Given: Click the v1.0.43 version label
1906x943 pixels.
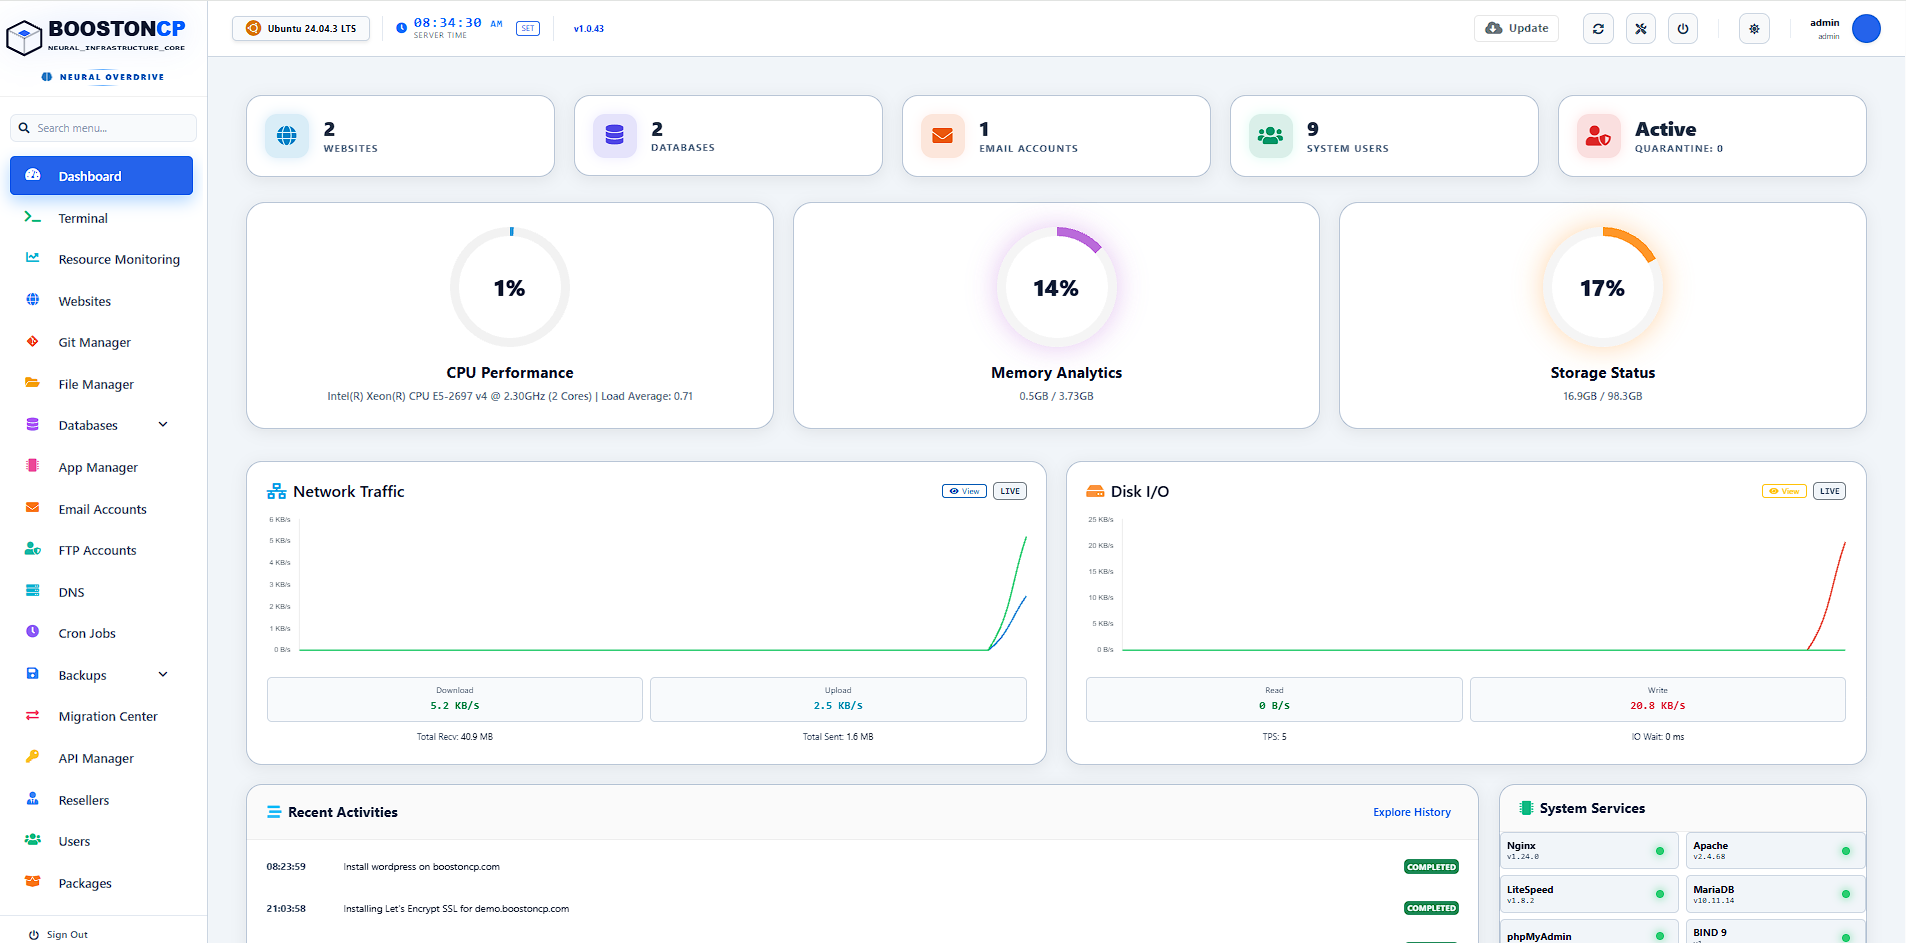Looking at the screenshot, I should [x=589, y=29].
